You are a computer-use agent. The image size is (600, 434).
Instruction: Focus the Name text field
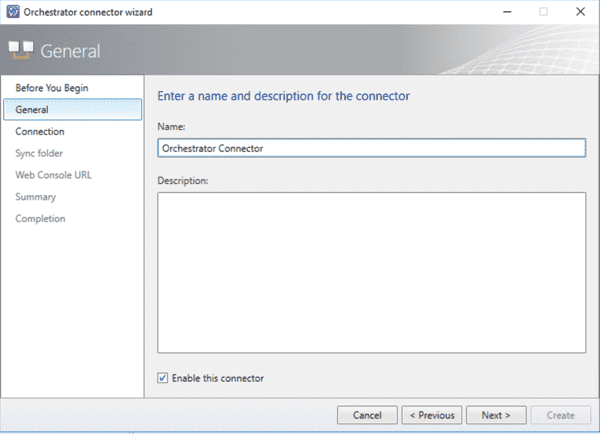click(372, 148)
